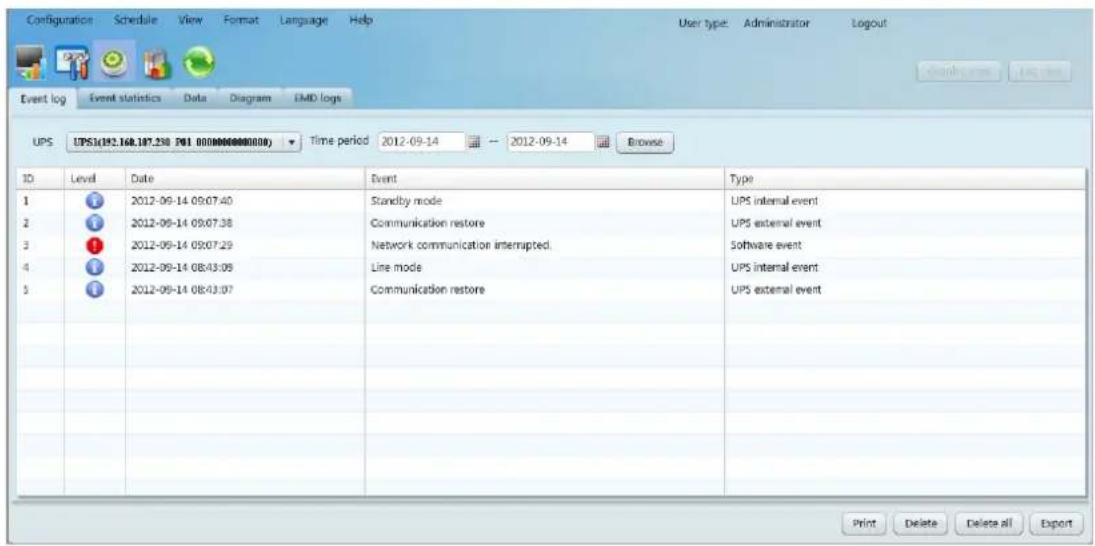1095x546 pixels.
Task: Click the wrench and screwdriver toolbar icon
Action: [73, 65]
